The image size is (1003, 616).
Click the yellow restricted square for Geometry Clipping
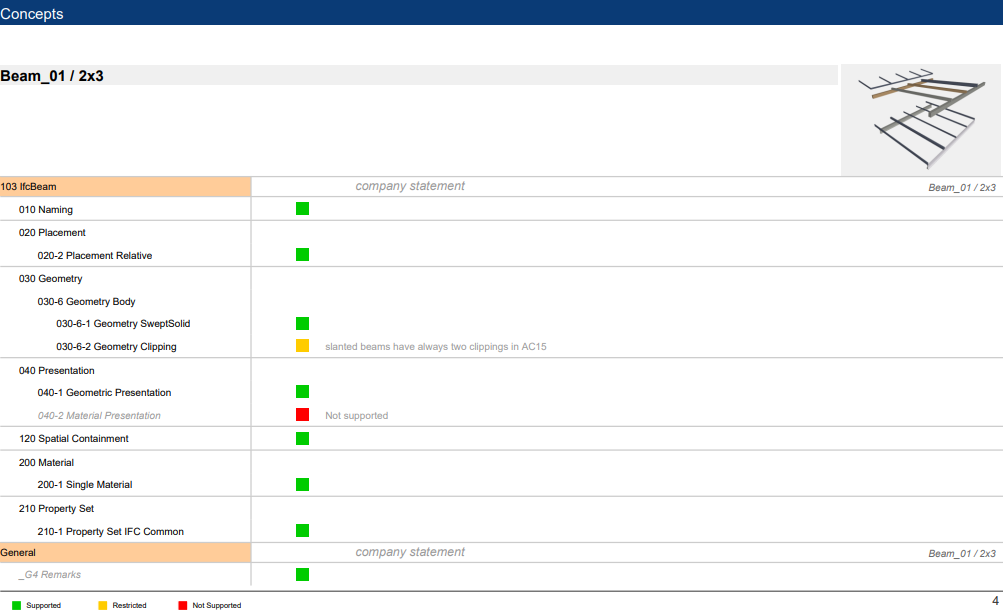(x=302, y=346)
